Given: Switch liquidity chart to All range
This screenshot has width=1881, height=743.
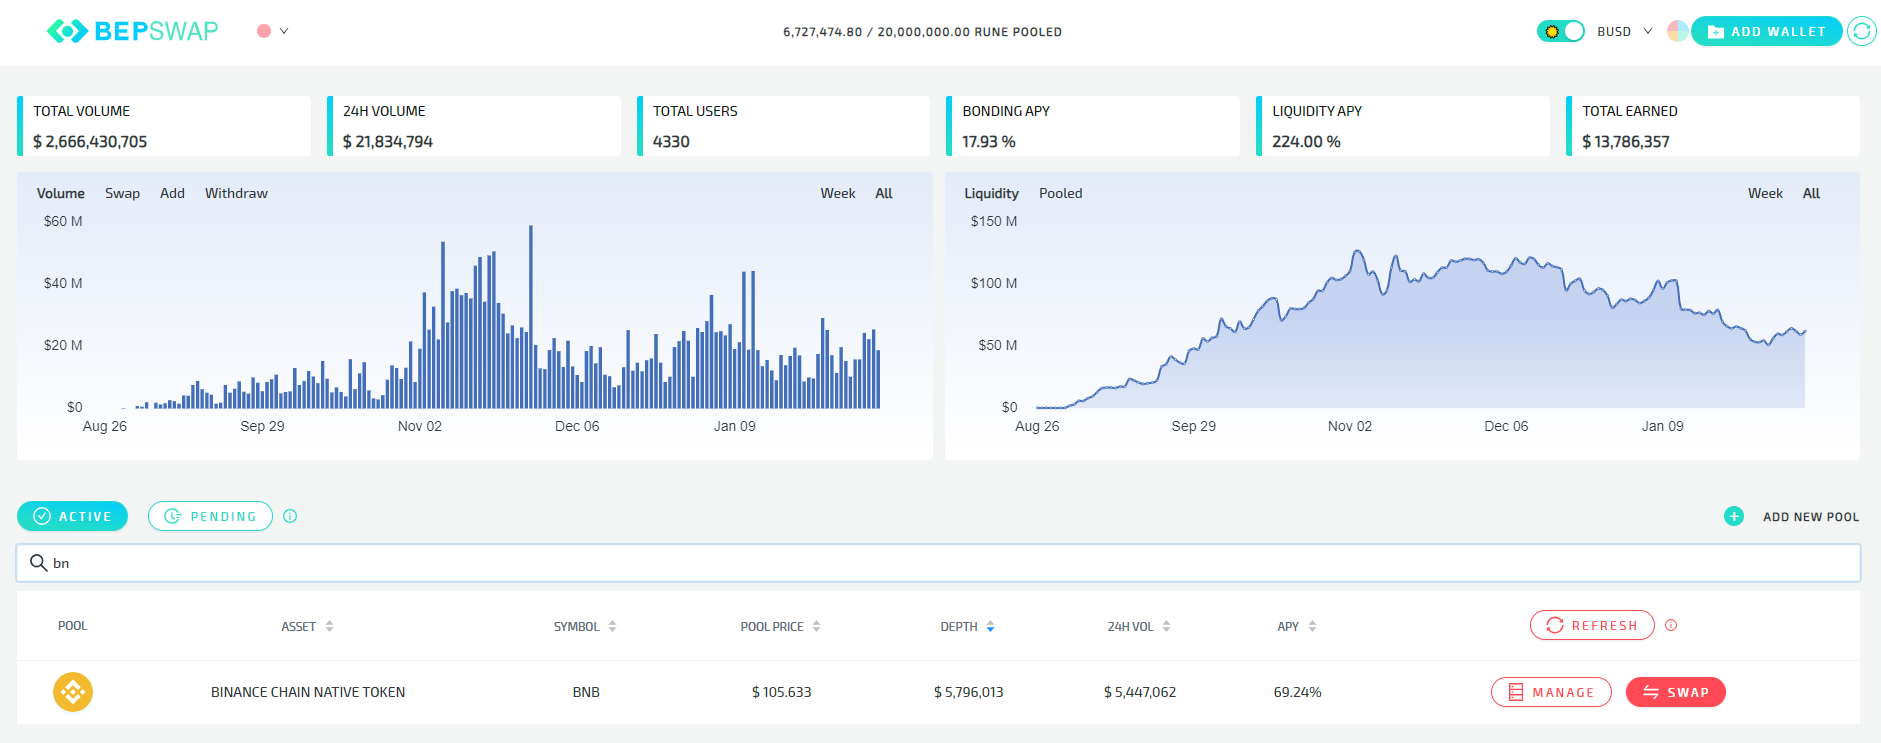Looking at the screenshot, I should (1811, 193).
